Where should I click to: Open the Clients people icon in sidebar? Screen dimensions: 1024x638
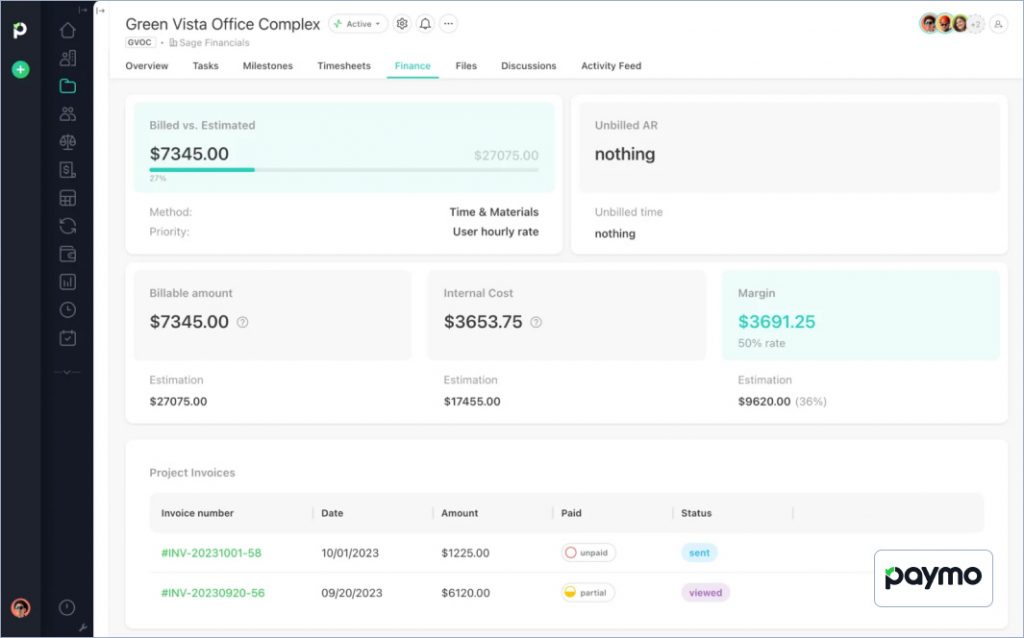coord(68,114)
